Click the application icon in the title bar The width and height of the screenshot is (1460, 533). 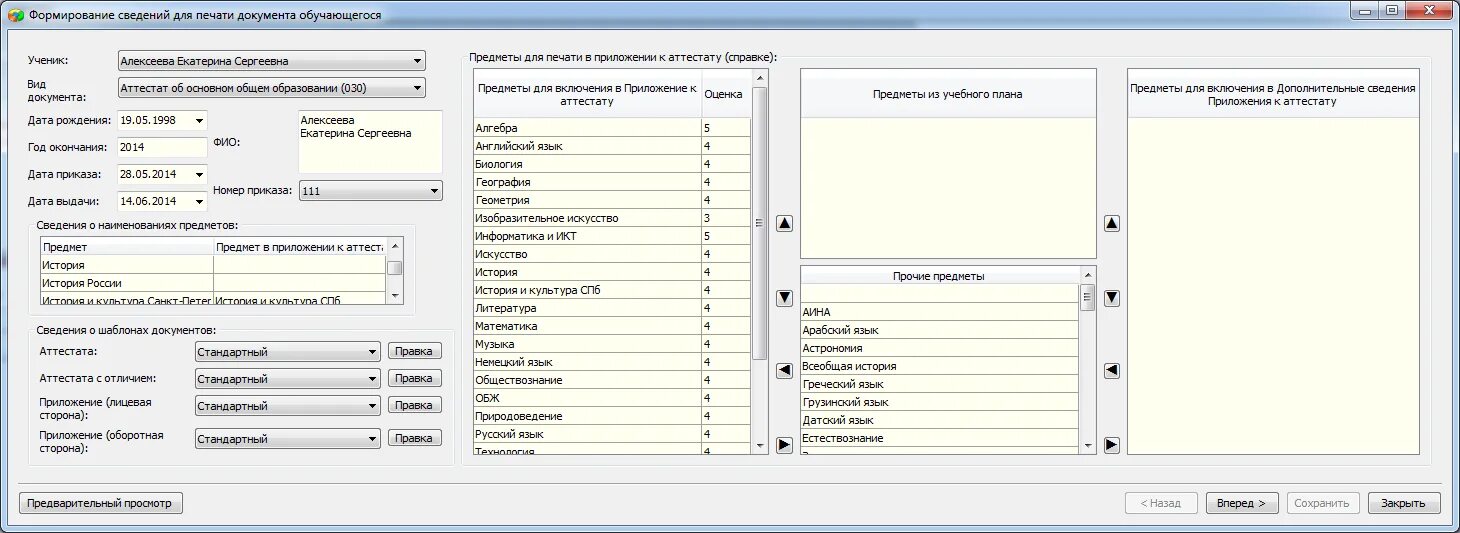click(15, 16)
